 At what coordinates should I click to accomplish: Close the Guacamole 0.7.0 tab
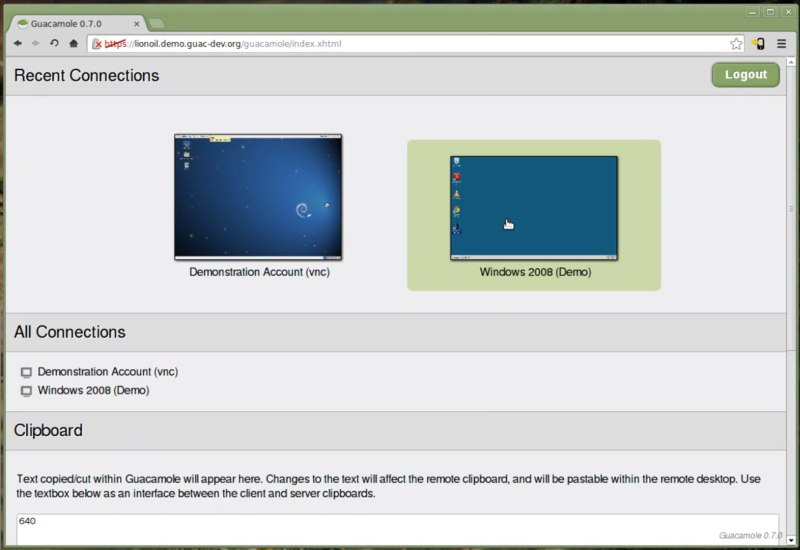pyautogui.click(x=137, y=23)
